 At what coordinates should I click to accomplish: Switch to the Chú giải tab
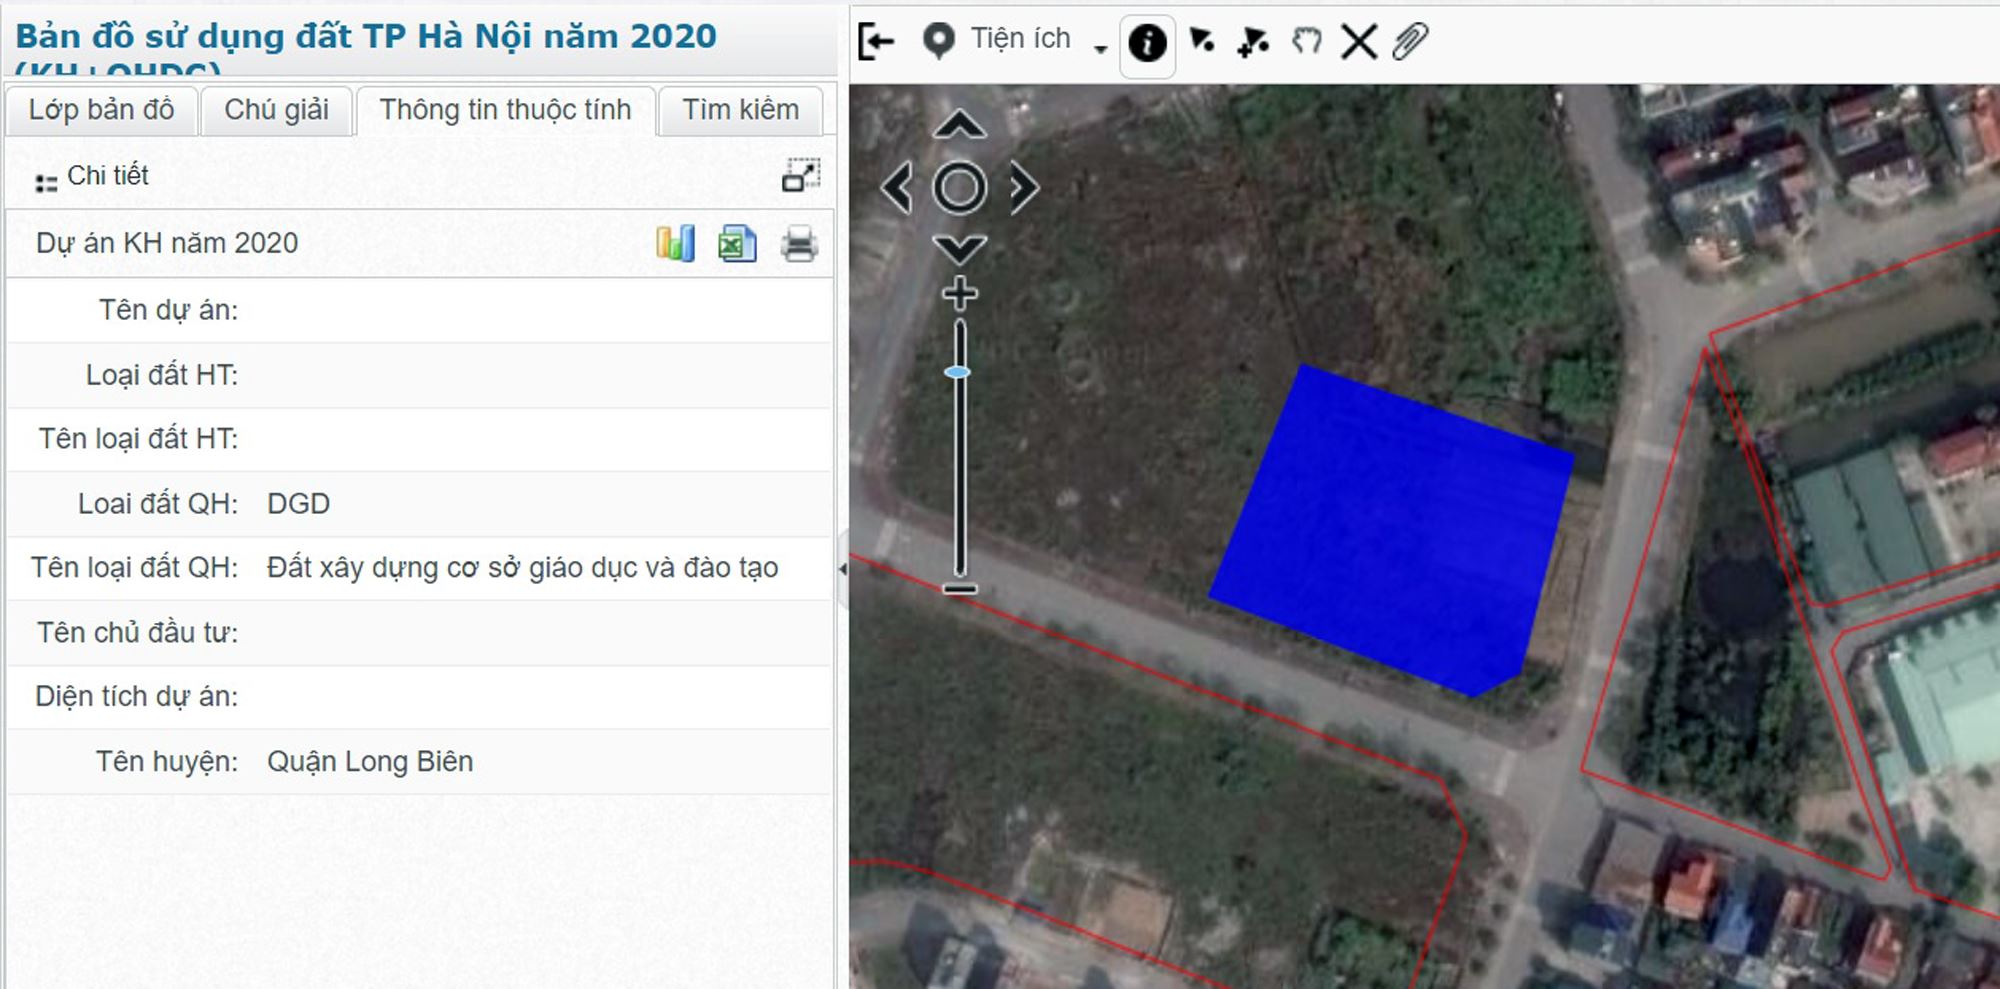(x=276, y=110)
